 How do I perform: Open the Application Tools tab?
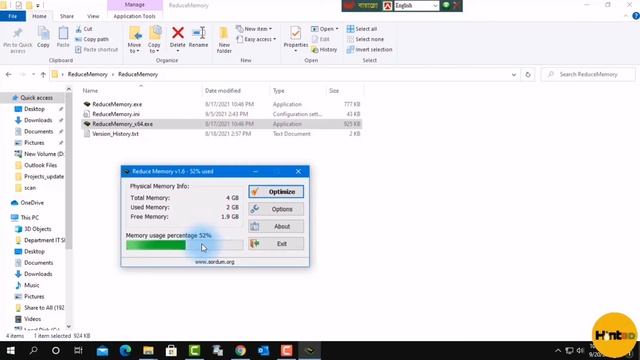[x=134, y=16]
